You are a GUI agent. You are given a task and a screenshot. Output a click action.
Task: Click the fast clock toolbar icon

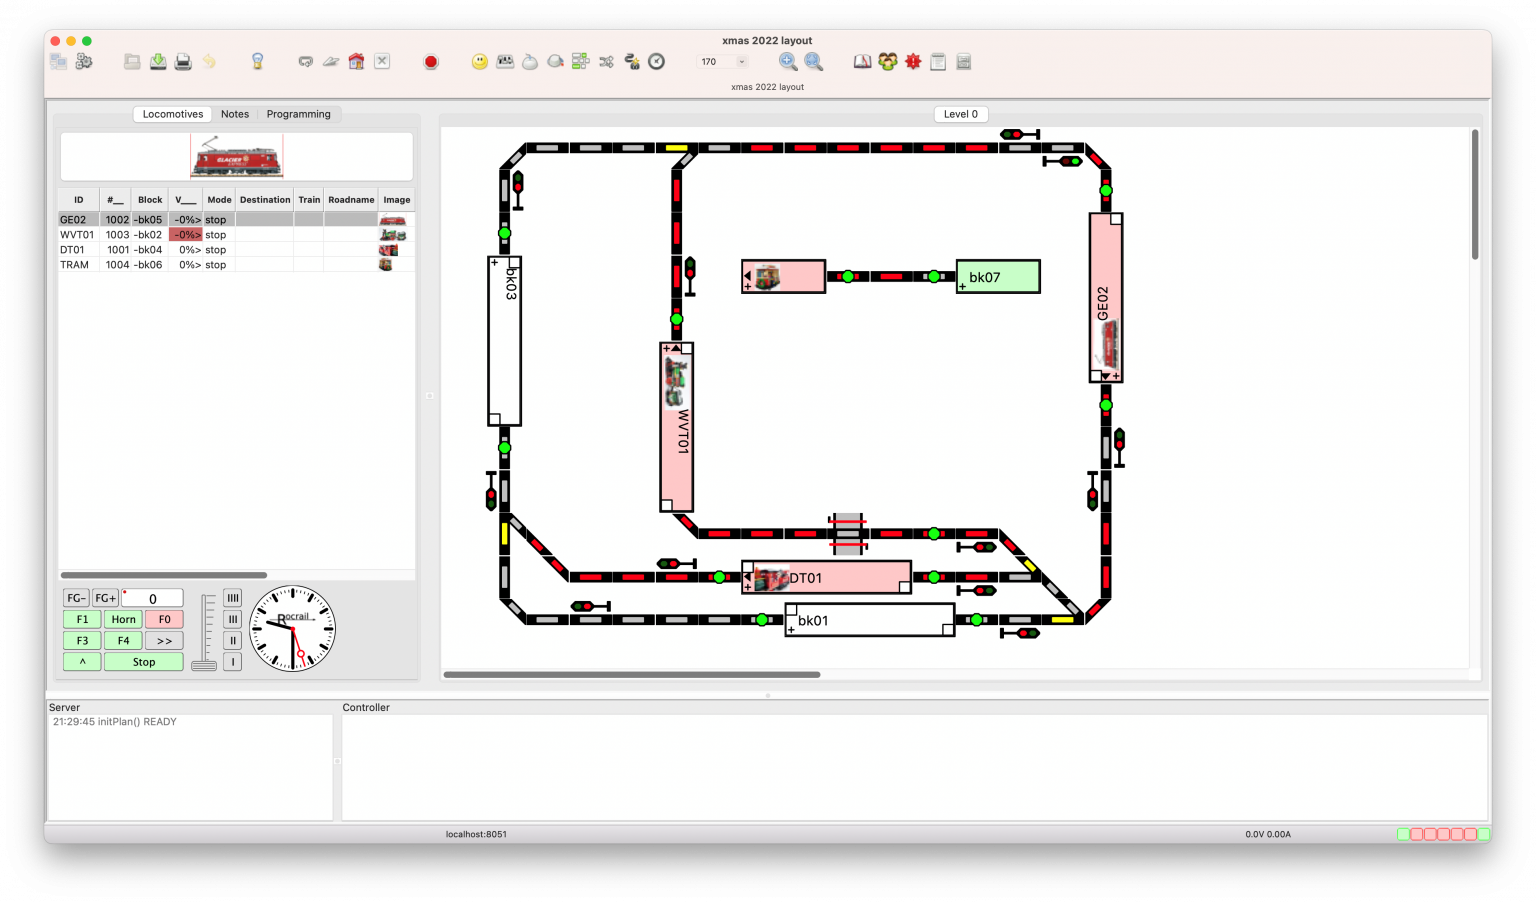(x=656, y=61)
